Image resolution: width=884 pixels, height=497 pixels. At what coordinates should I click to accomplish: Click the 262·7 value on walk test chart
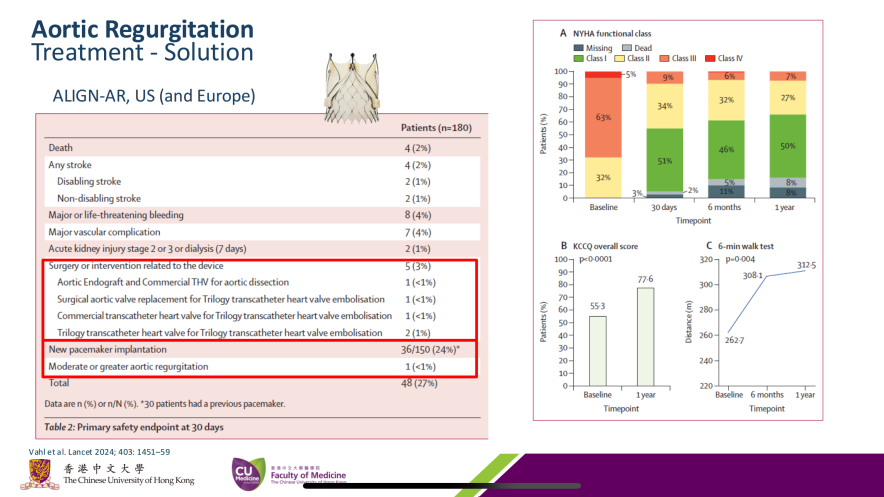pos(734,340)
